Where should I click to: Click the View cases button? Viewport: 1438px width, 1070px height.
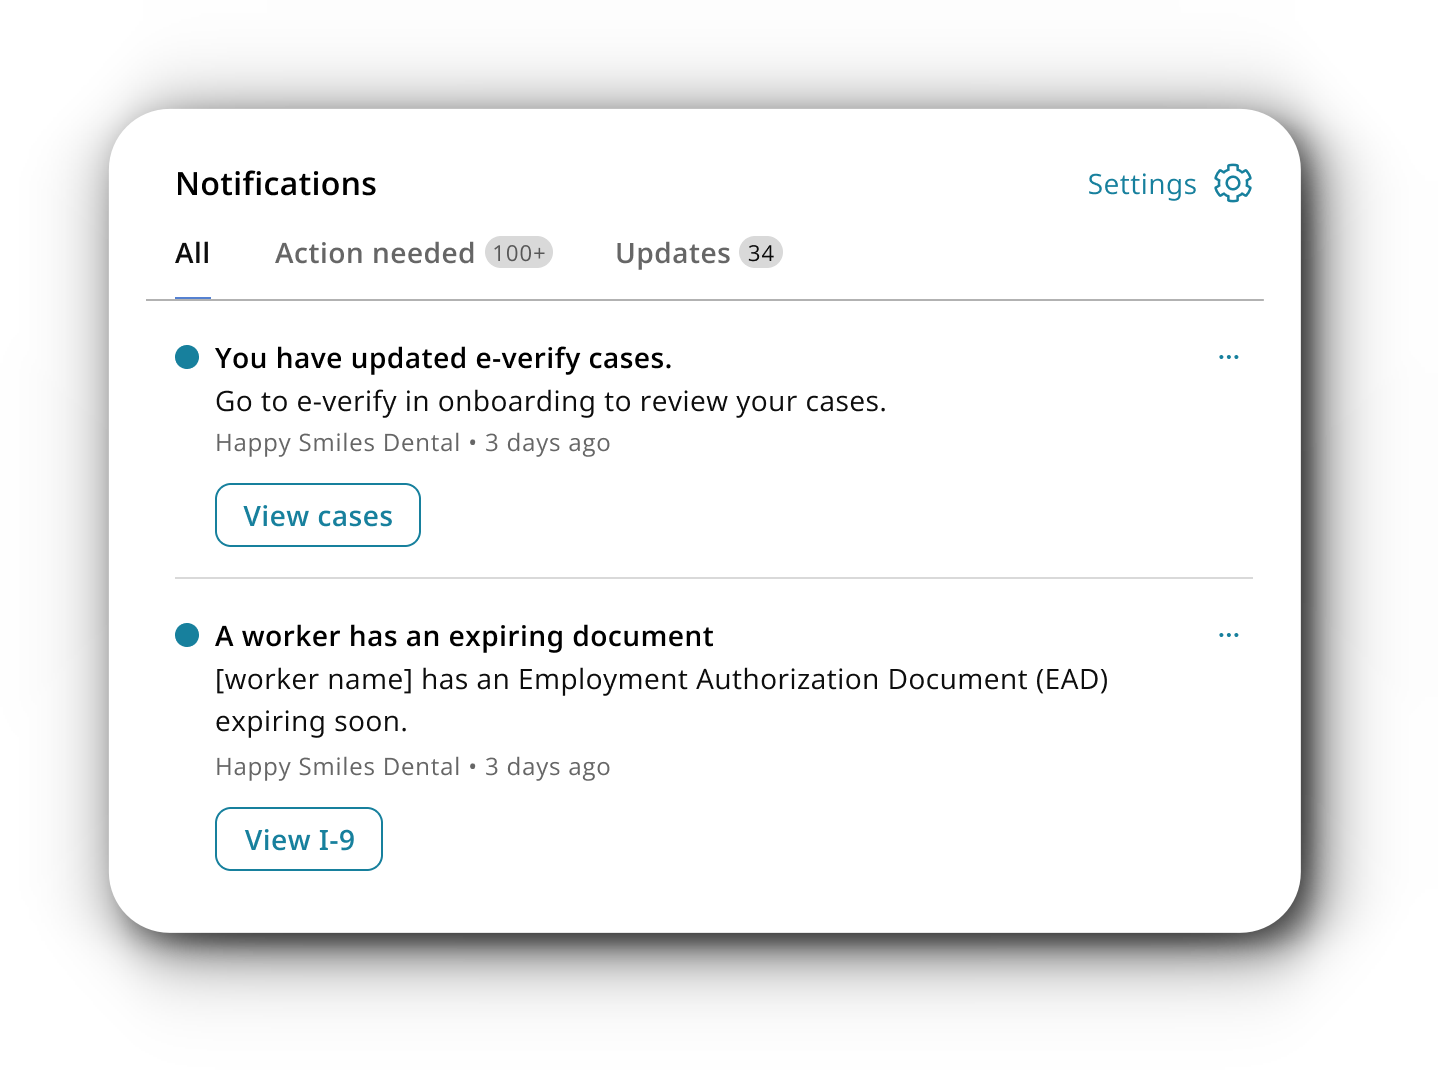pos(318,515)
